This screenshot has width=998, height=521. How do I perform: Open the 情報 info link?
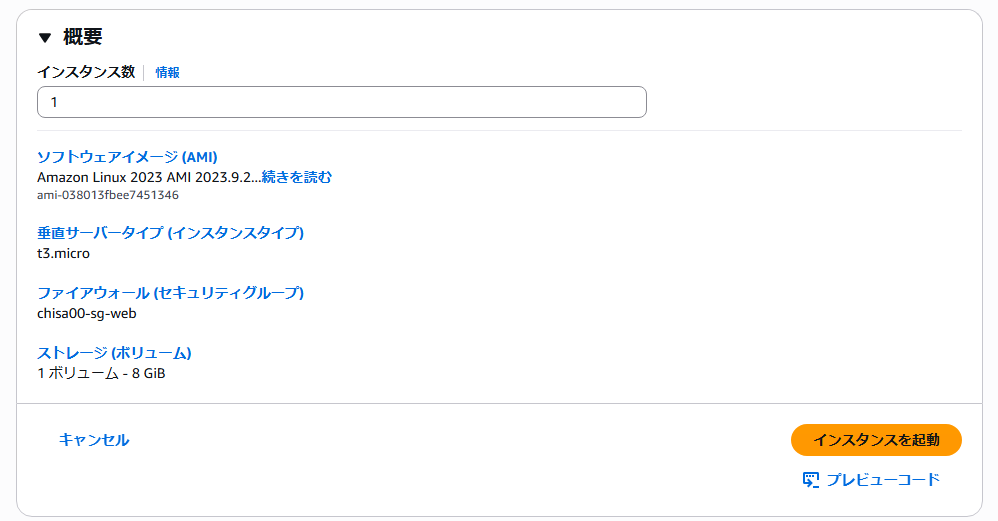pyautogui.click(x=167, y=72)
